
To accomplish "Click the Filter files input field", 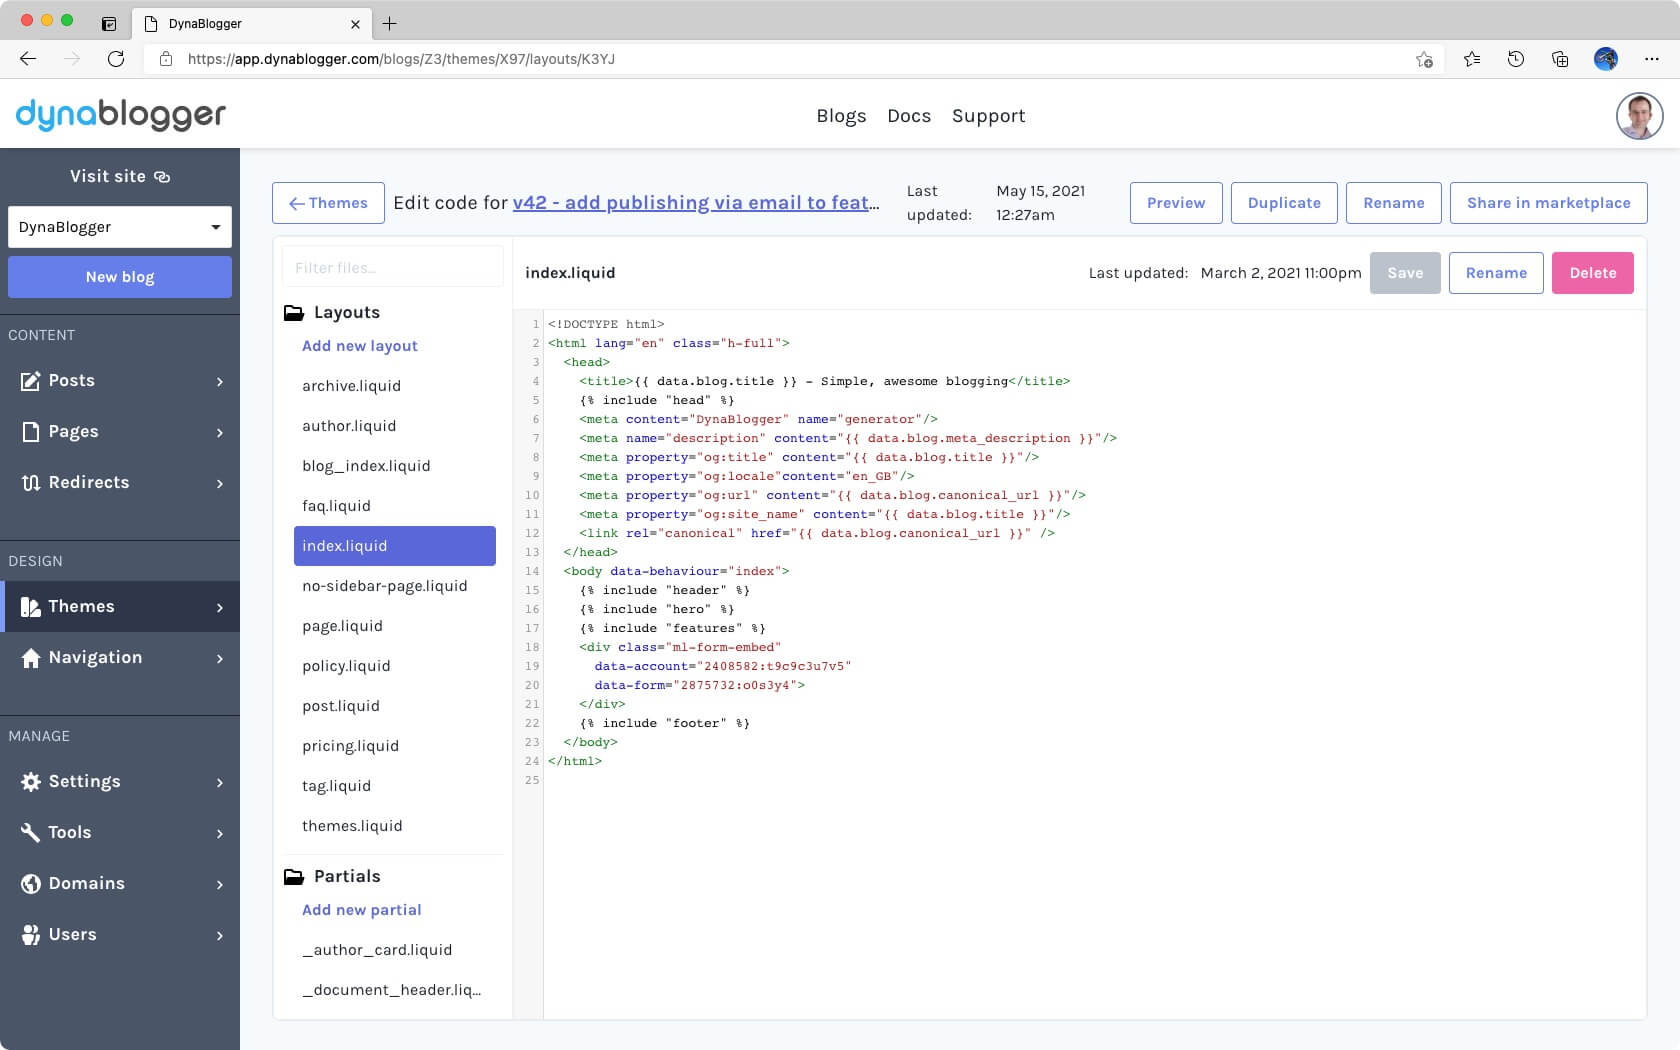I will point(393,267).
